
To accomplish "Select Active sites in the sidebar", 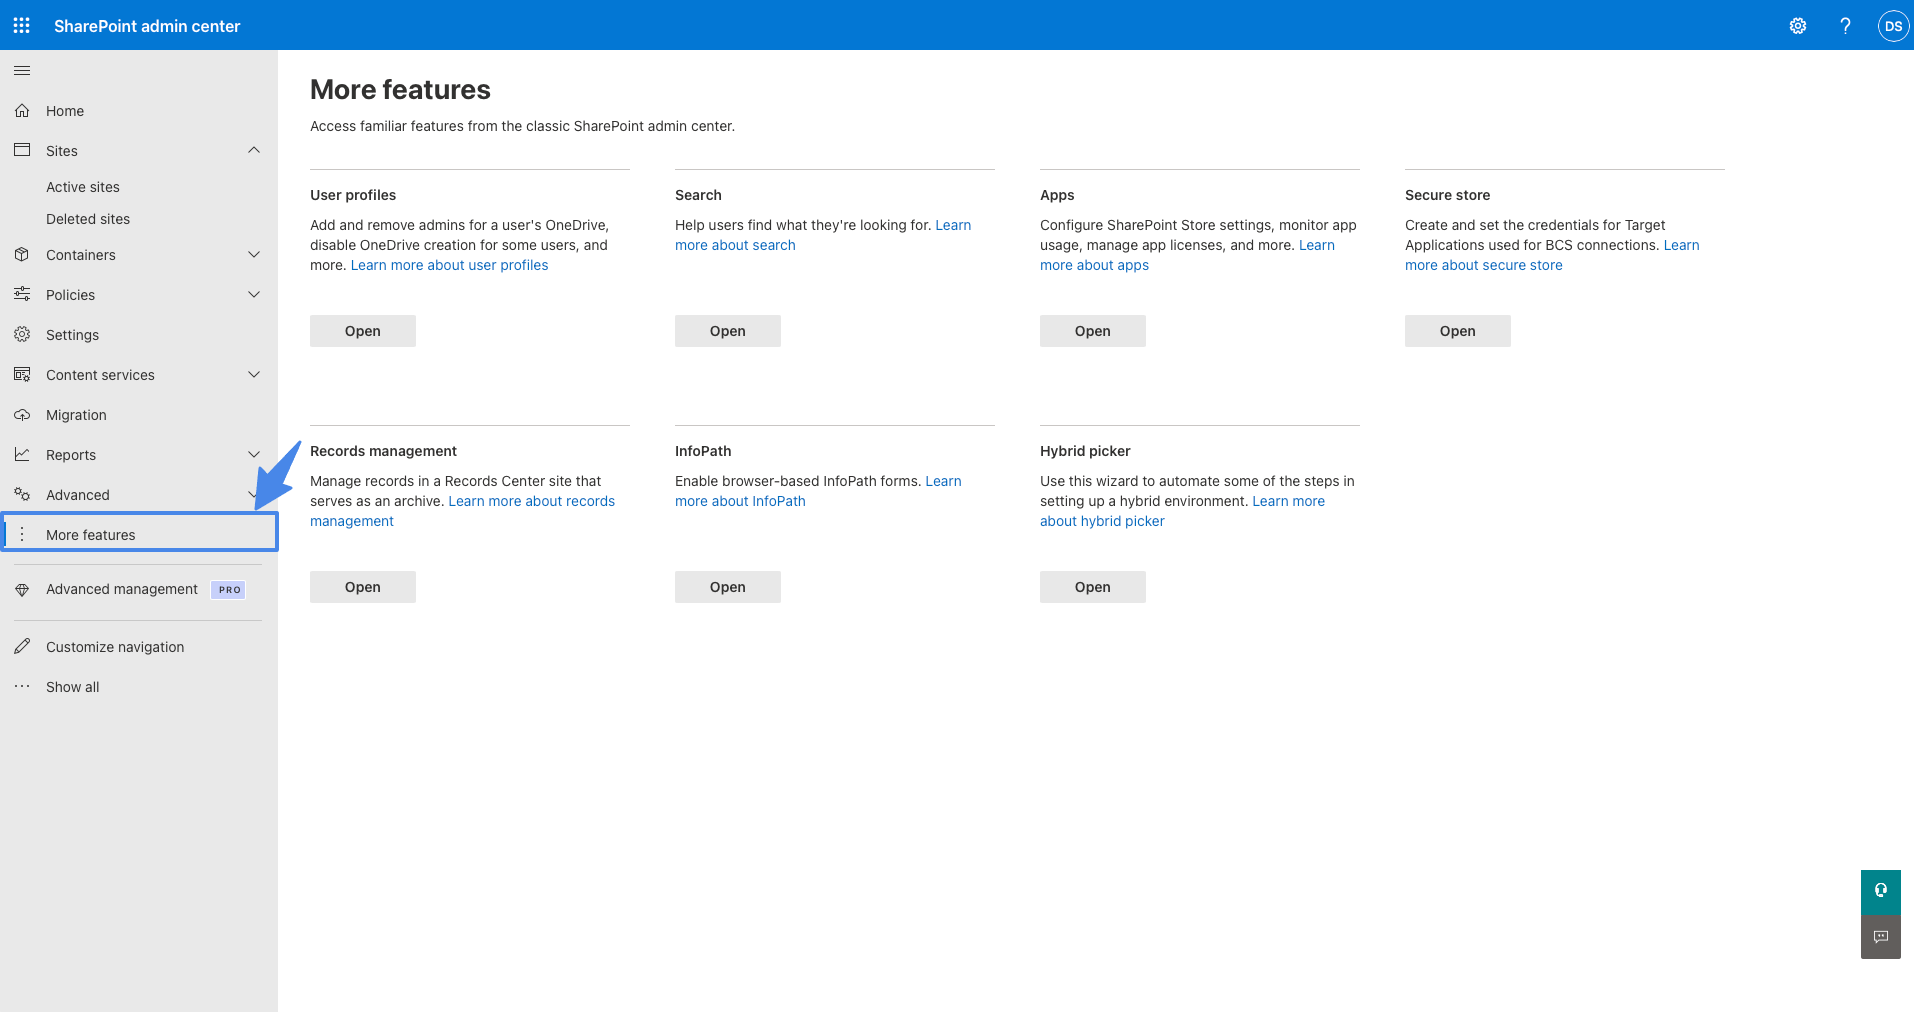I will (83, 186).
